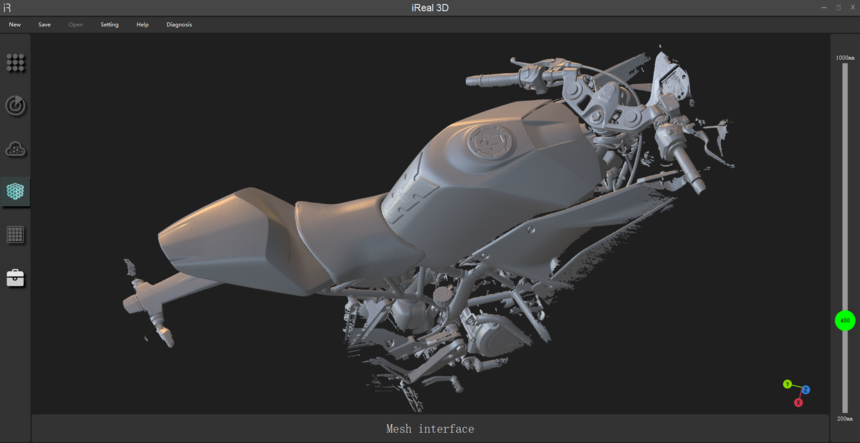This screenshot has height=443, width=860.
Task: Click the iR logo in title bar
Action: 8,8
